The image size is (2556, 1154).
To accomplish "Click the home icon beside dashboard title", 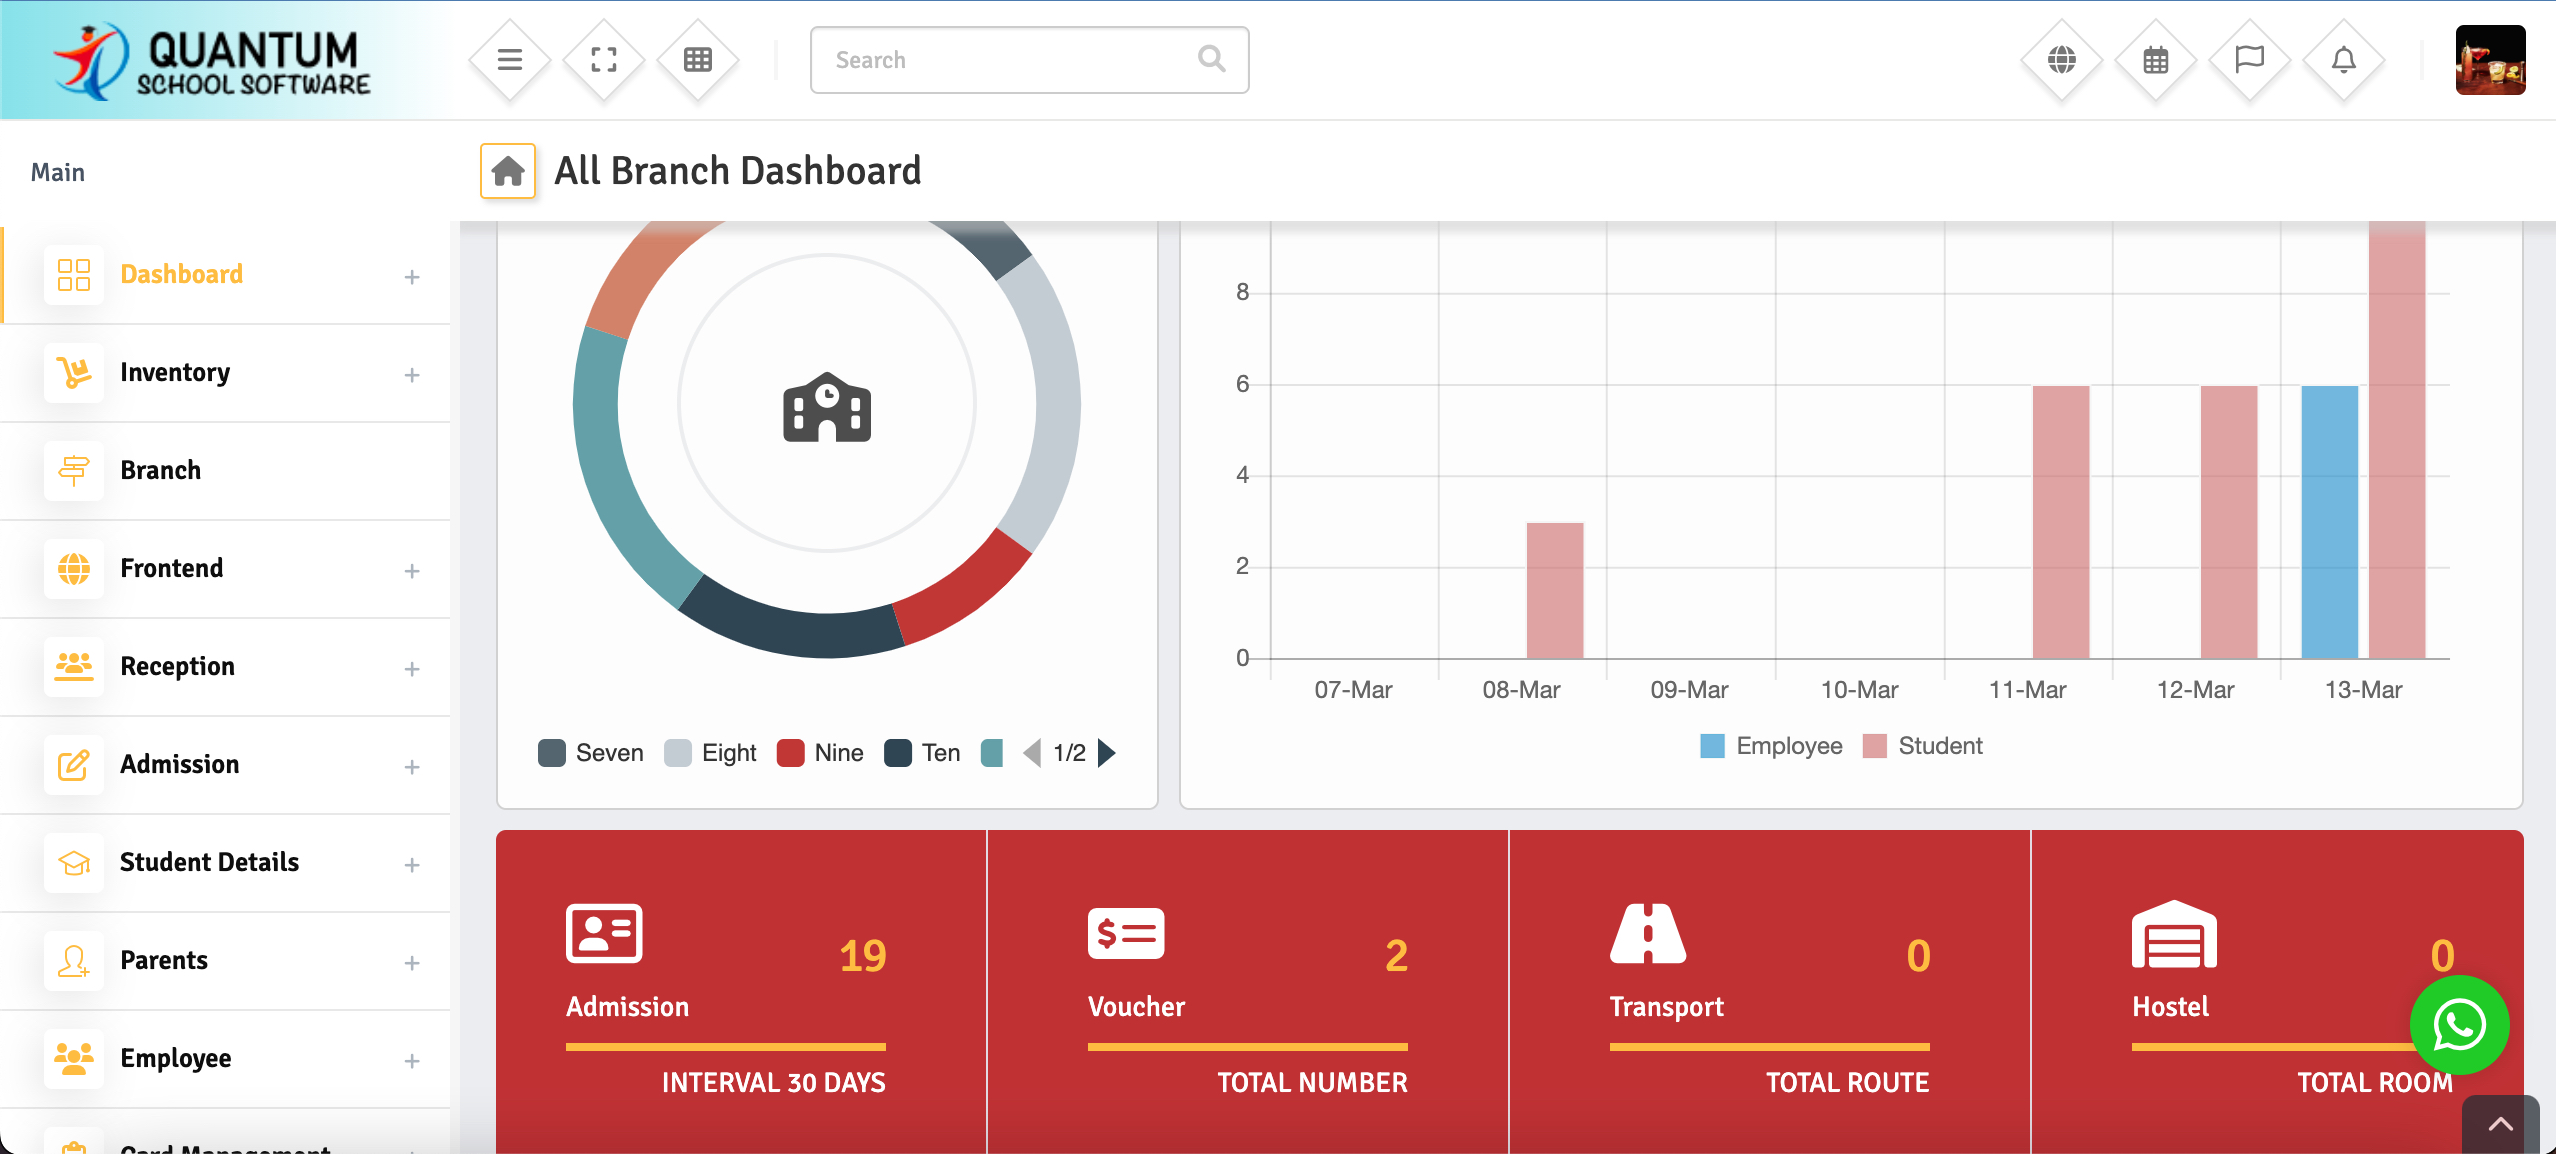I will [x=508, y=171].
